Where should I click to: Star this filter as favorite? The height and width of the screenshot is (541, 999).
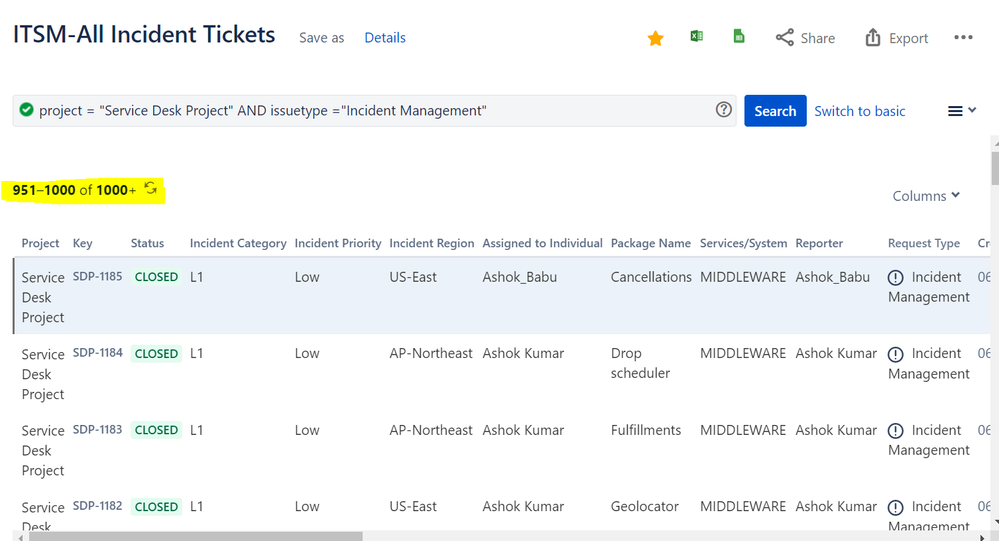pyautogui.click(x=655, y=38)
